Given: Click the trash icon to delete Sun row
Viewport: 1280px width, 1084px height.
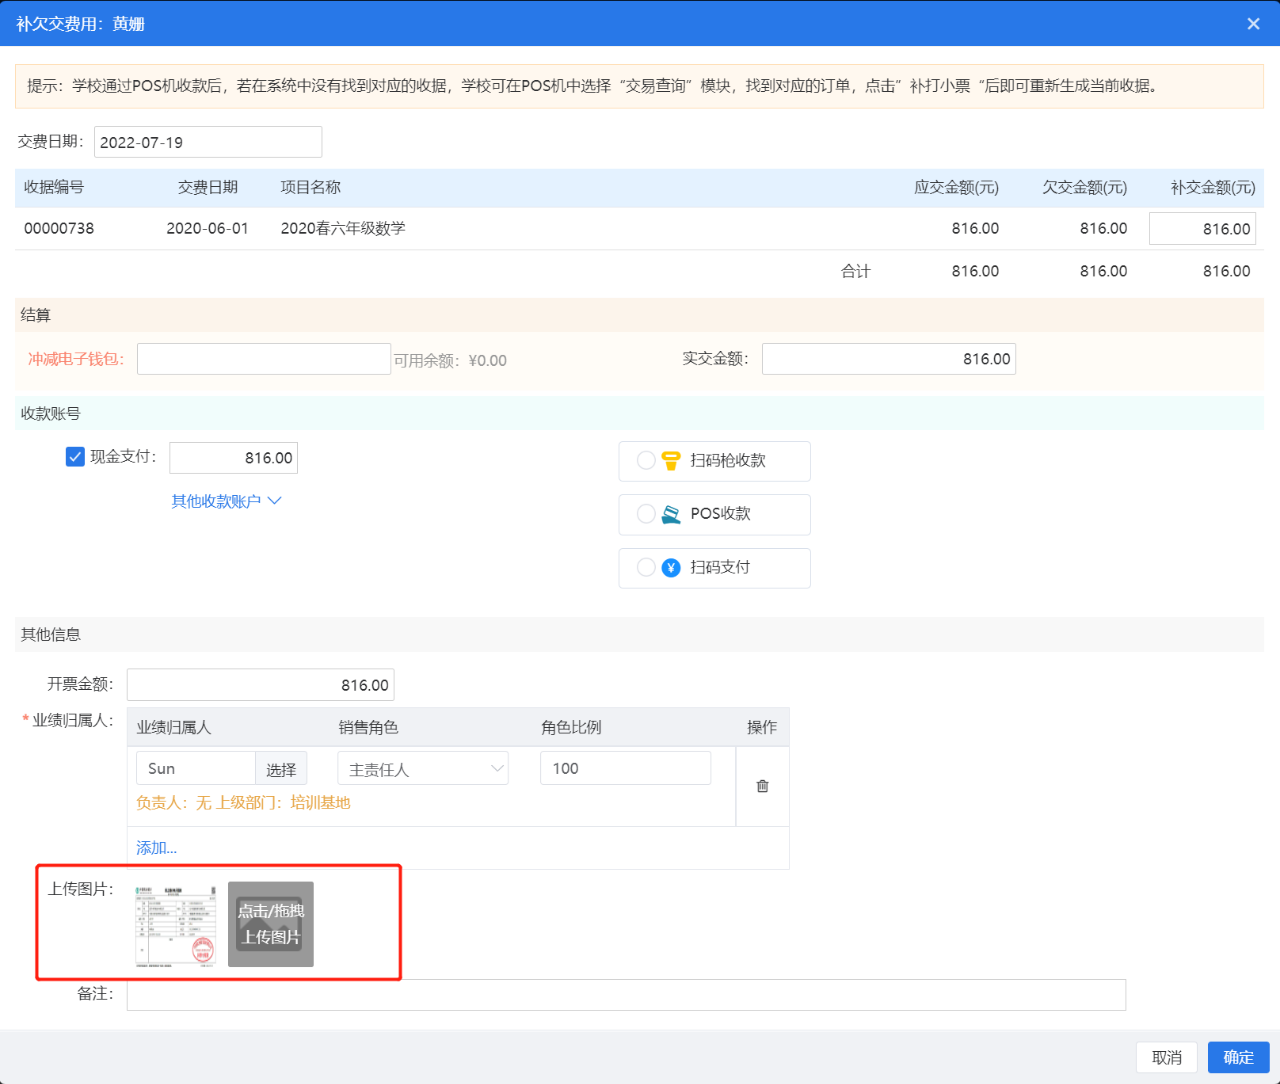Looking at the screenshot, I should (x=762, y=786).
